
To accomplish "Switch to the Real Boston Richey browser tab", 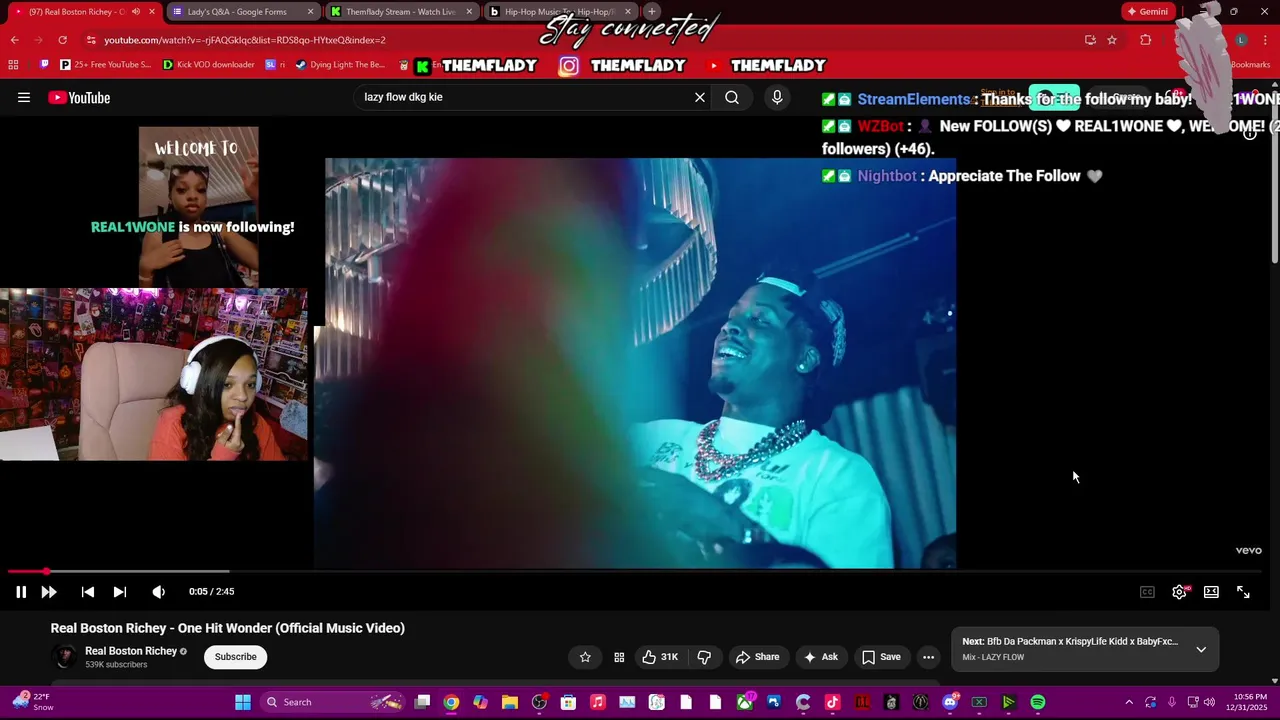I will [x=83, y=12].
